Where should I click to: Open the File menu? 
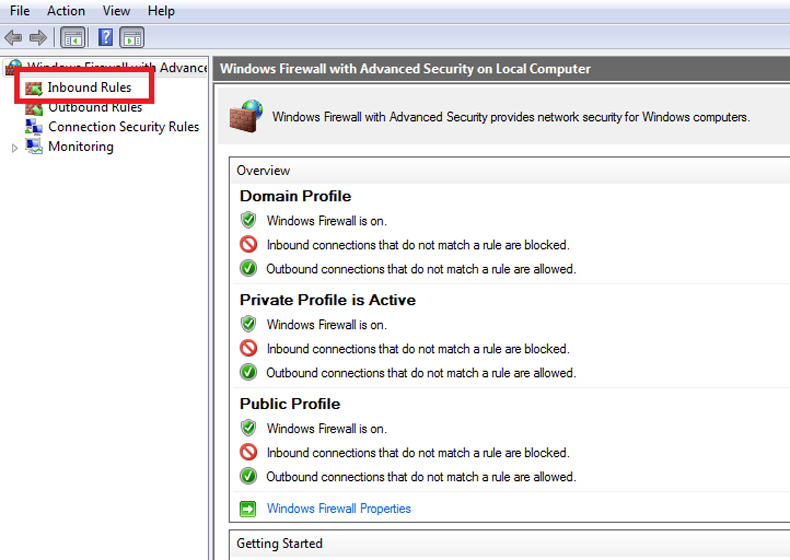coord(21,11)
